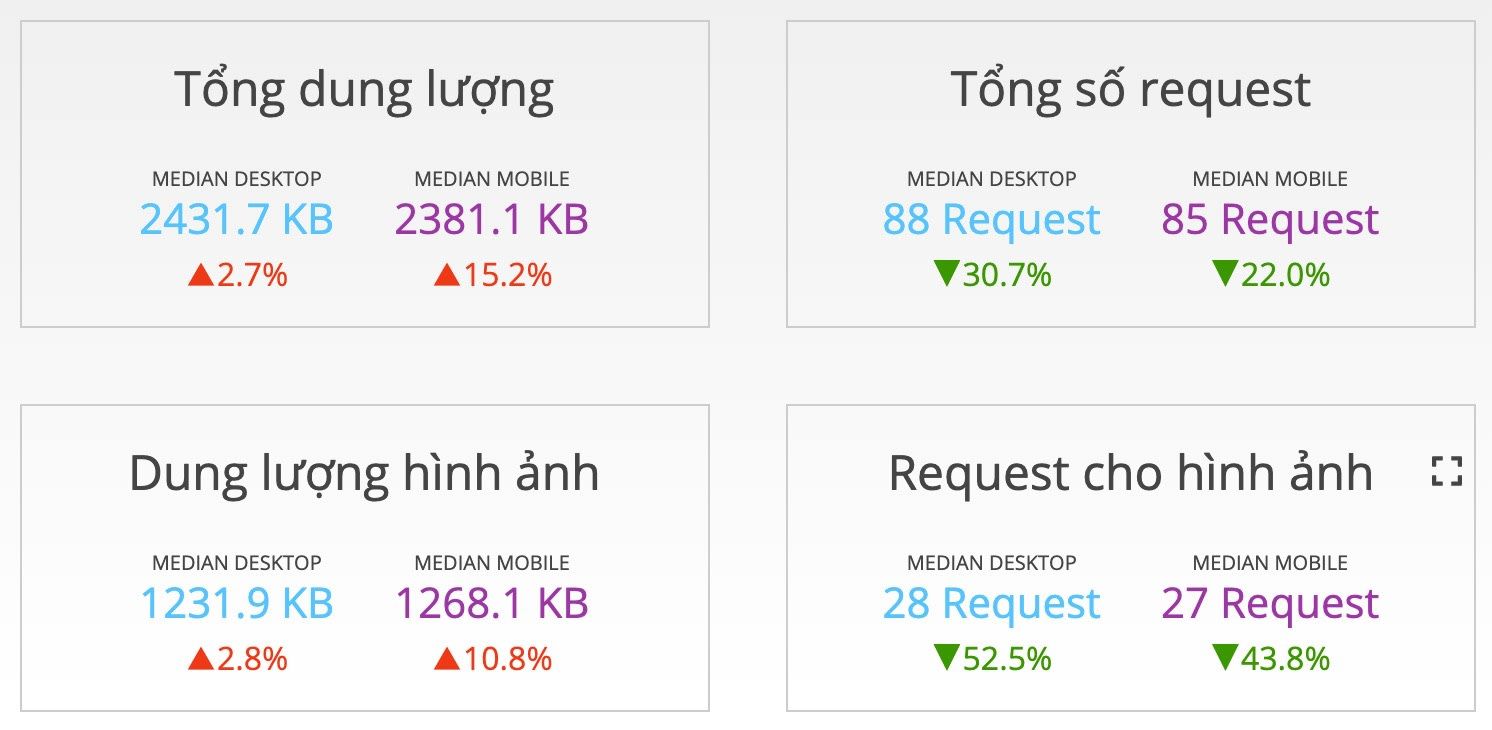Image resolution: width=1492 pixels, height=730 pixels.
Task: Expand Request cho hình ảnh card fullscreen
Action: (x=1446, y=471)
